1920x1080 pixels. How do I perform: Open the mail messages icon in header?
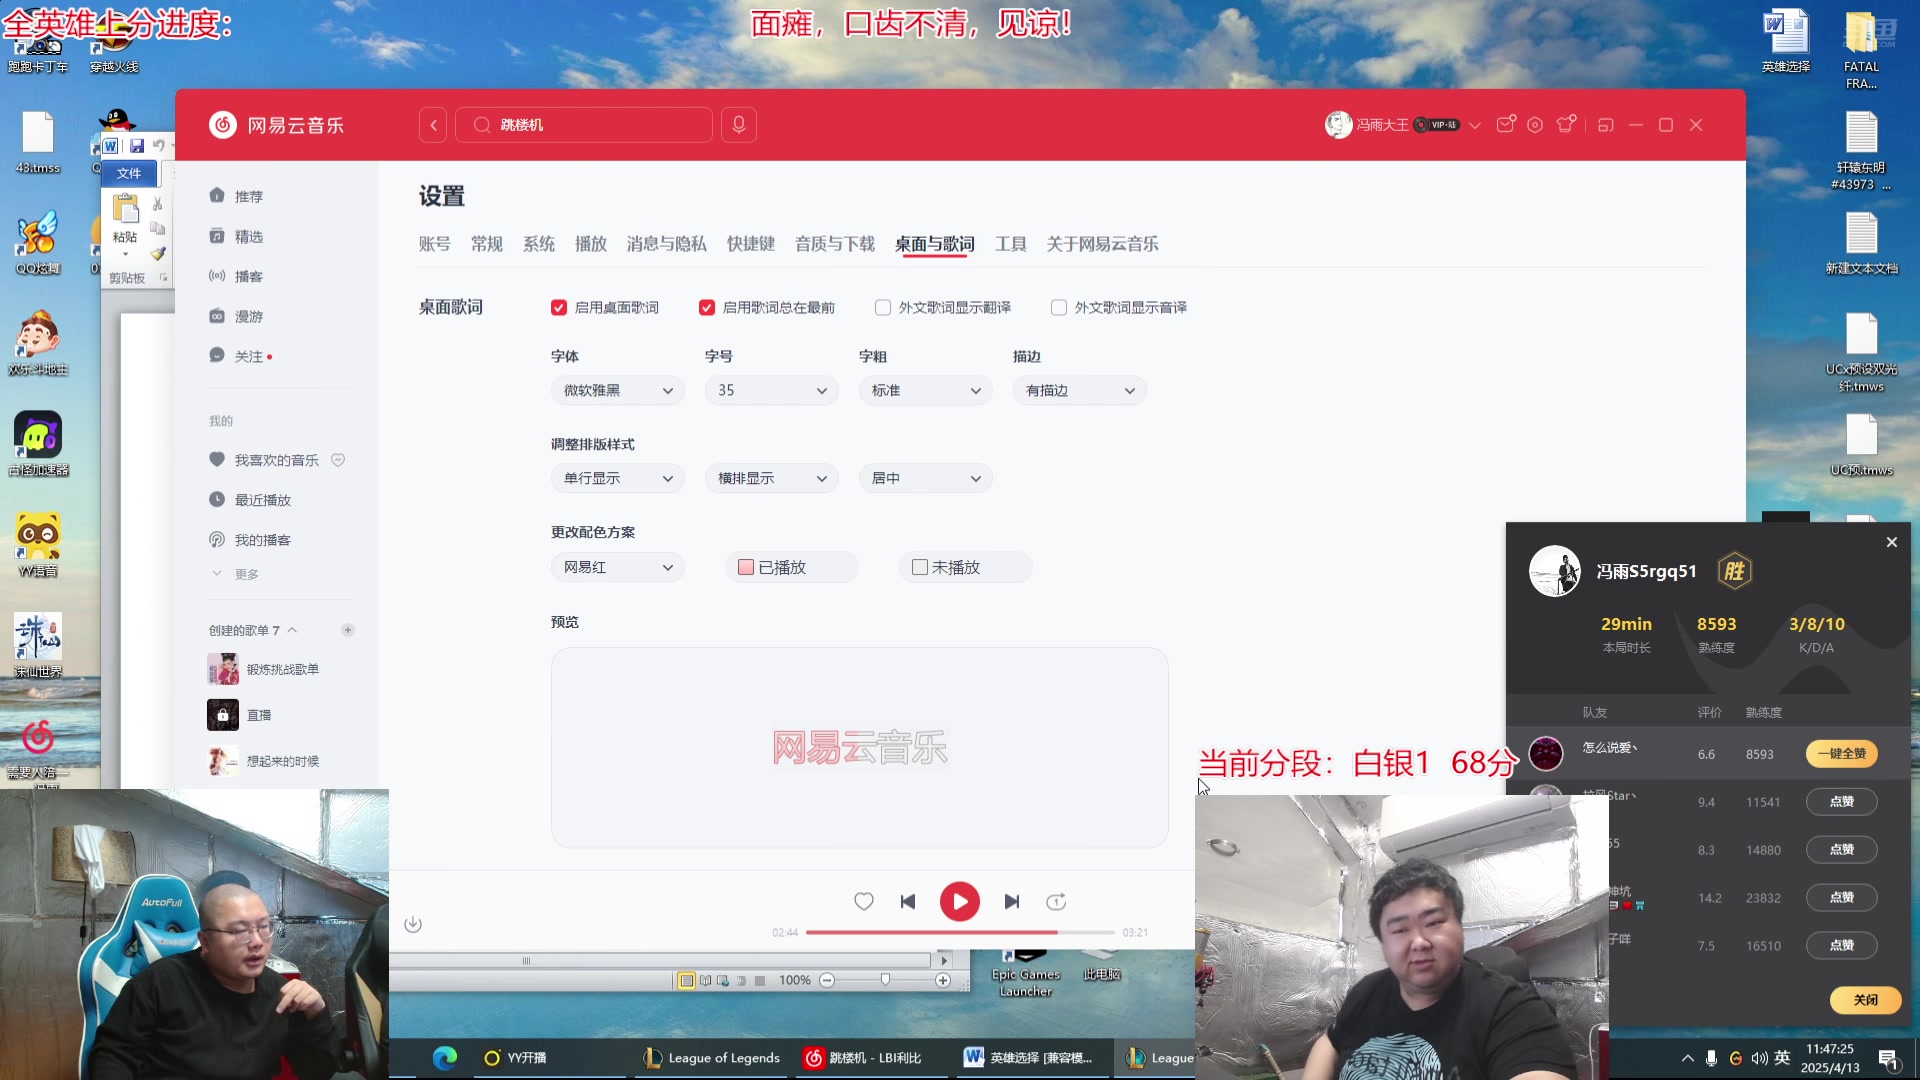[1506, 124]
